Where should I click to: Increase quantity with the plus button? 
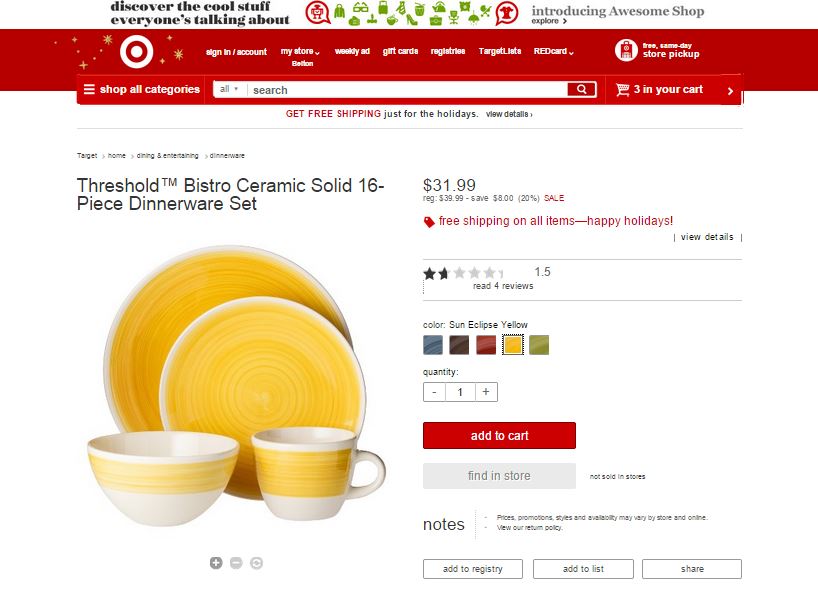[x=486, y=392]
